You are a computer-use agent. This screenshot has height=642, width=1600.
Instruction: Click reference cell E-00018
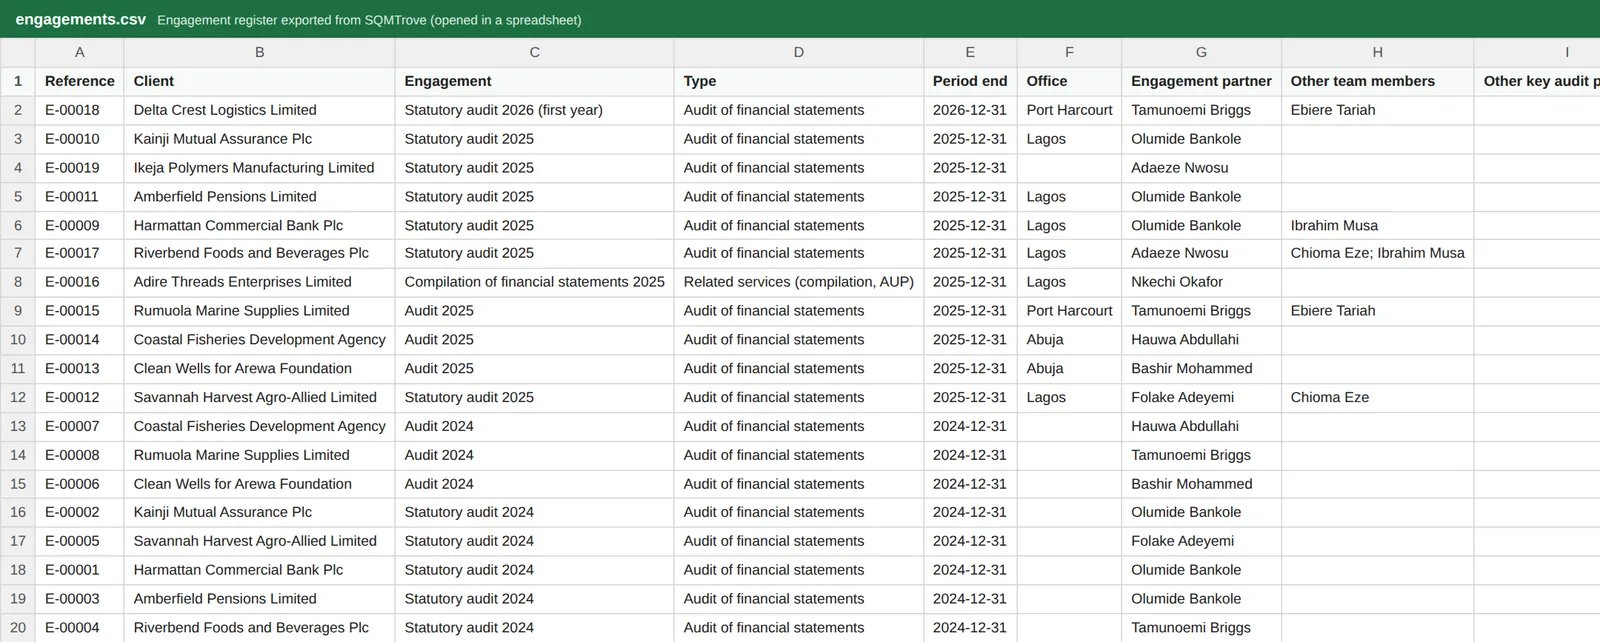pyautogui.click(x=79, y=110)
